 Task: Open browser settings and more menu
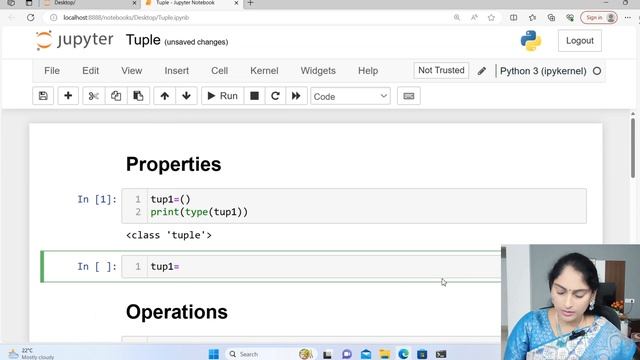628,18
